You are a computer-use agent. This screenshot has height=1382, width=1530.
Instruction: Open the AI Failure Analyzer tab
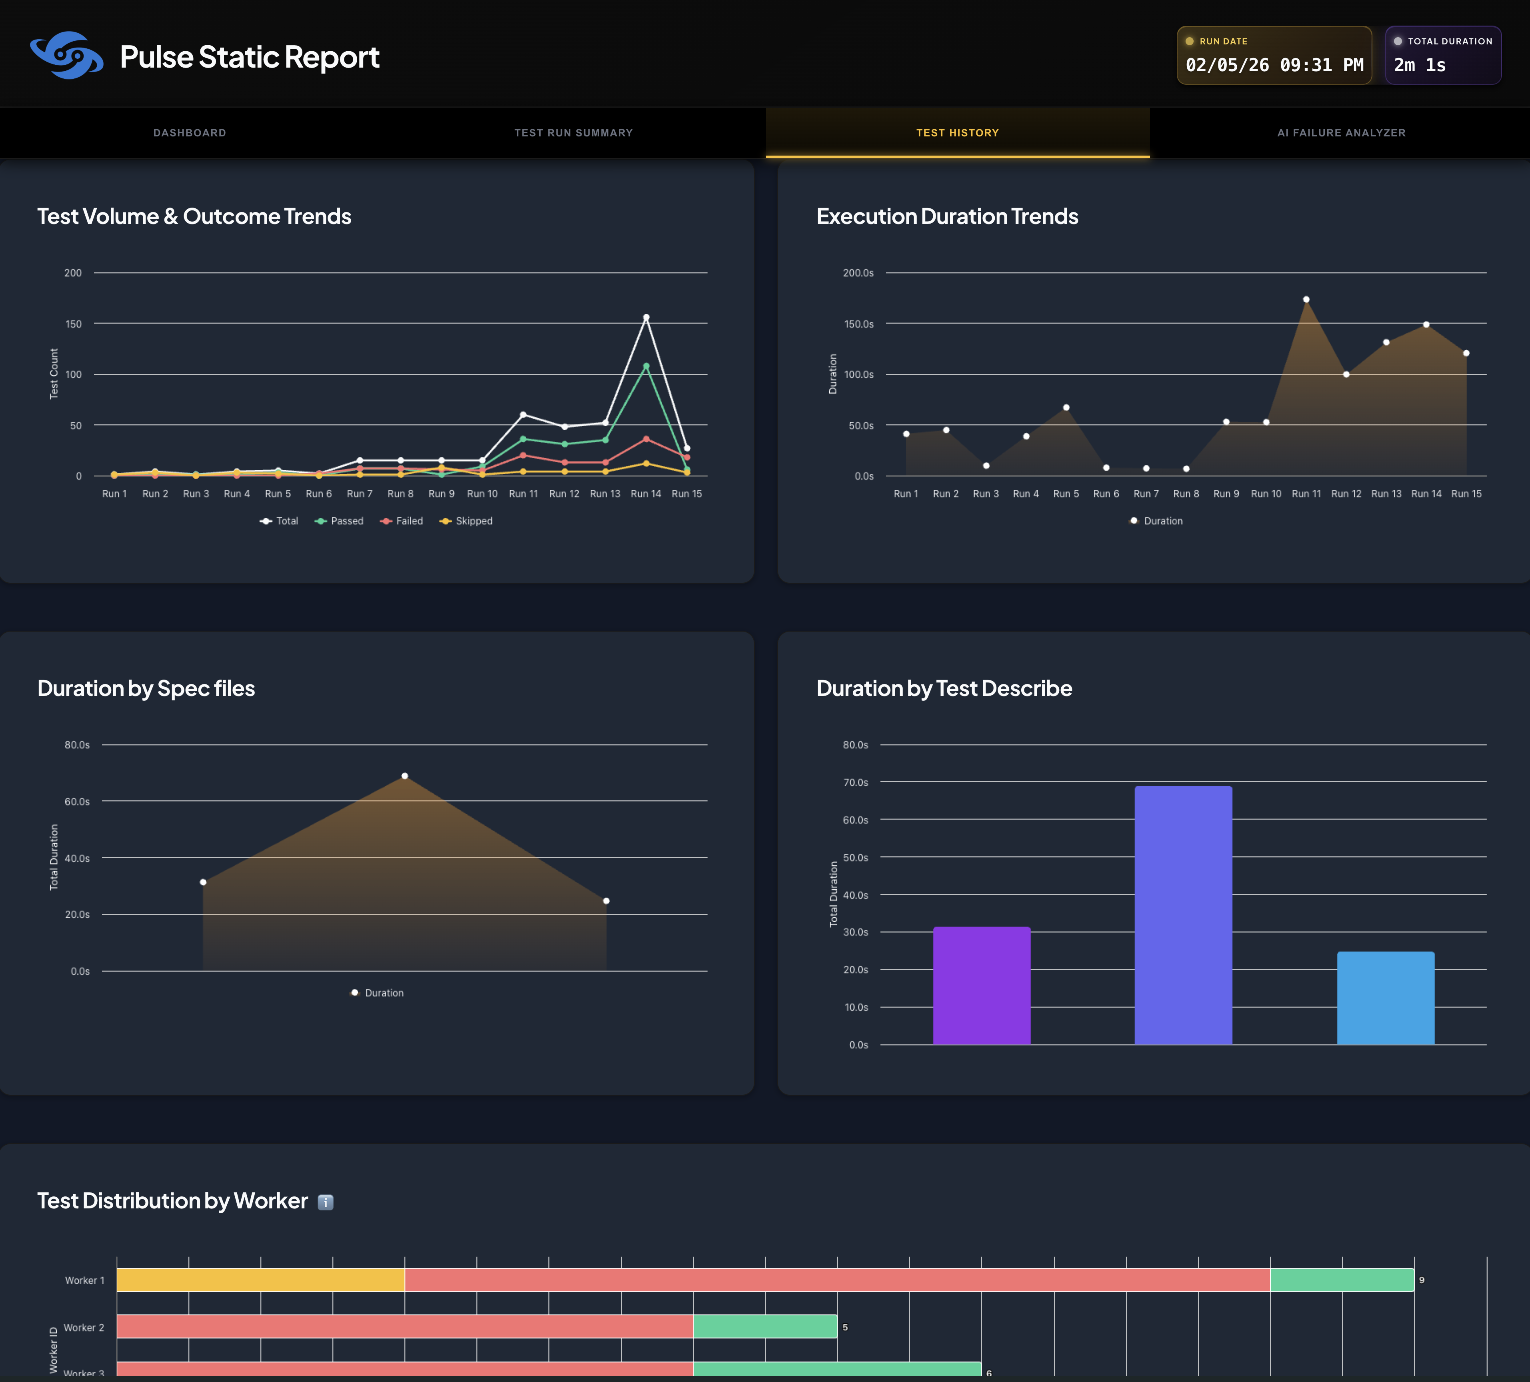tap(1341, 133)
